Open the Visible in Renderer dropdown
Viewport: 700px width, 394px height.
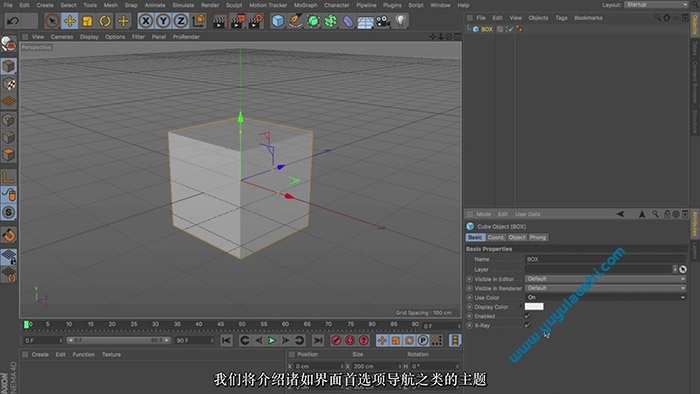pyautogui.click(x=605, y=288)
